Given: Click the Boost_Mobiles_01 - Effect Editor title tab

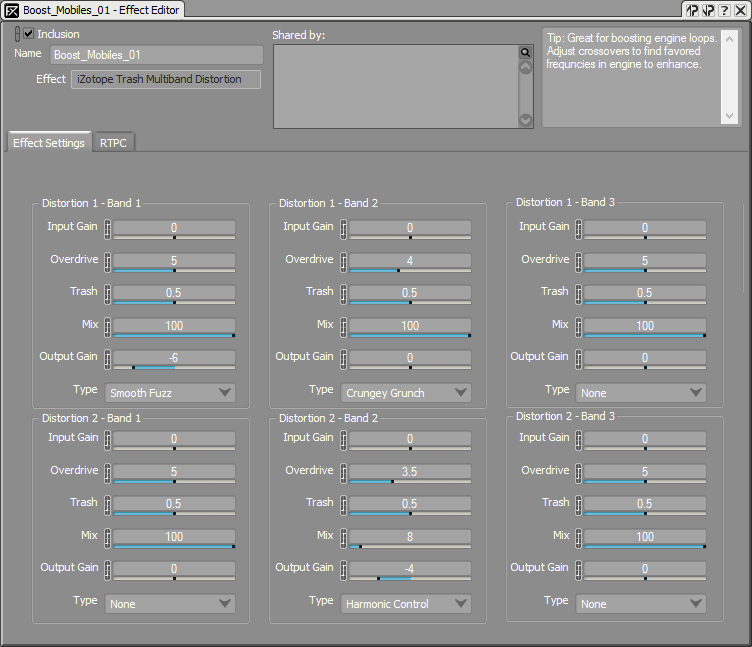Looking at the screenshot, I should click(94, 10).
